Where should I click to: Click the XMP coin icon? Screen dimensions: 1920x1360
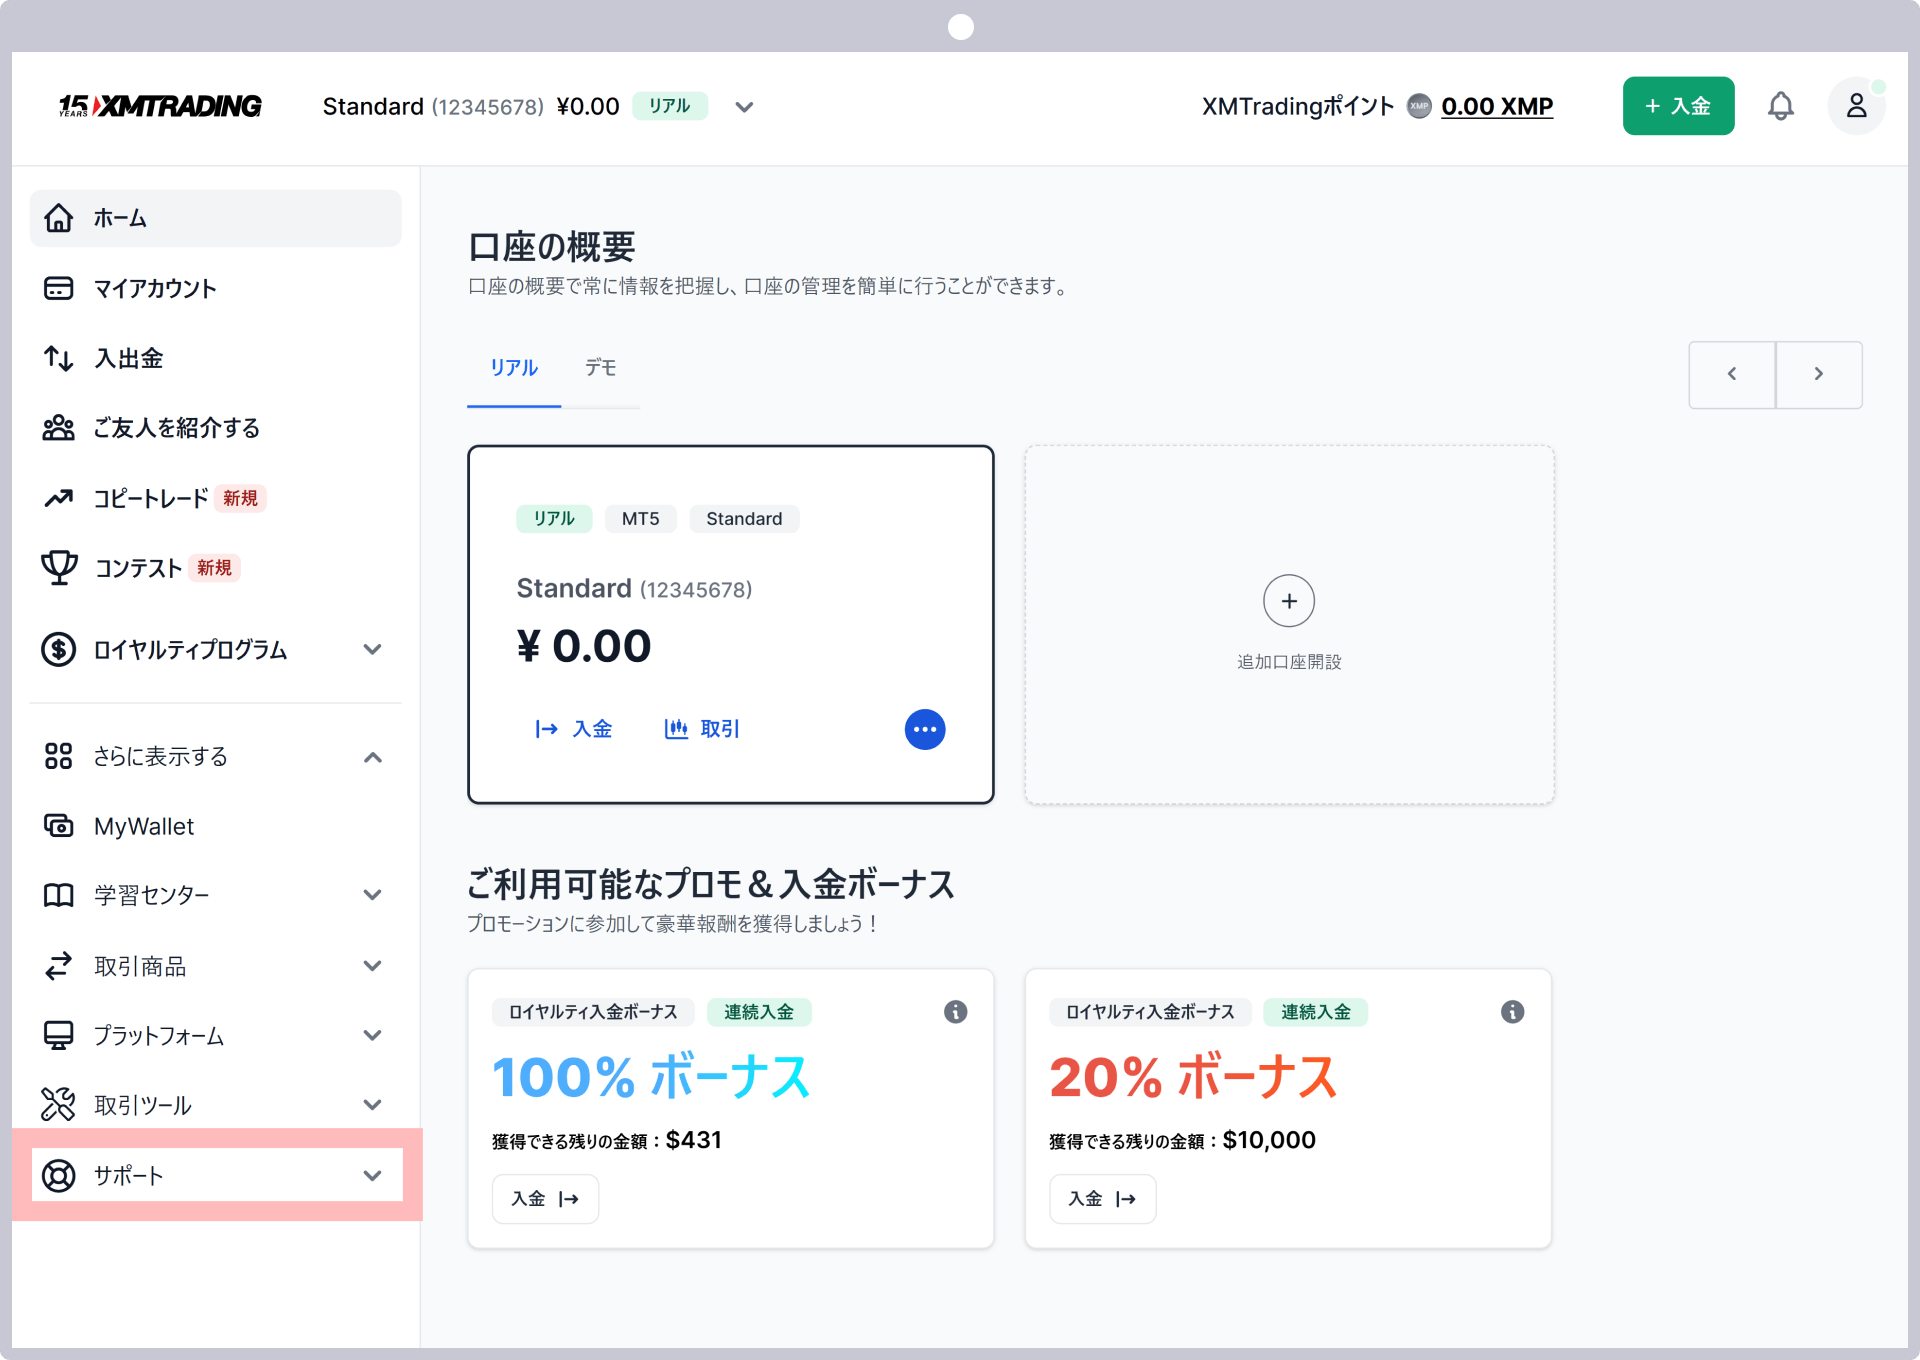click(x=1418, y=106)
